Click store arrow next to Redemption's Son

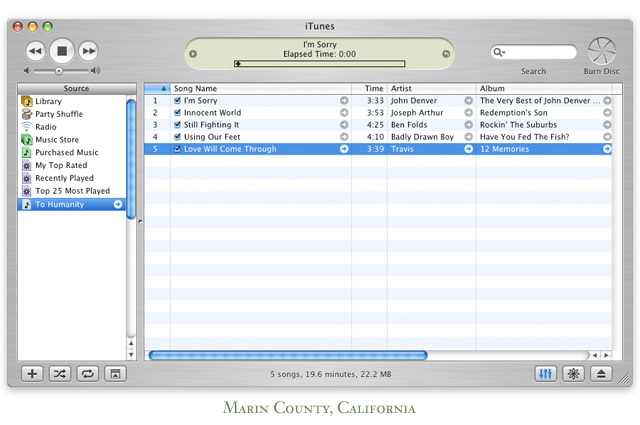coord(607,113)
